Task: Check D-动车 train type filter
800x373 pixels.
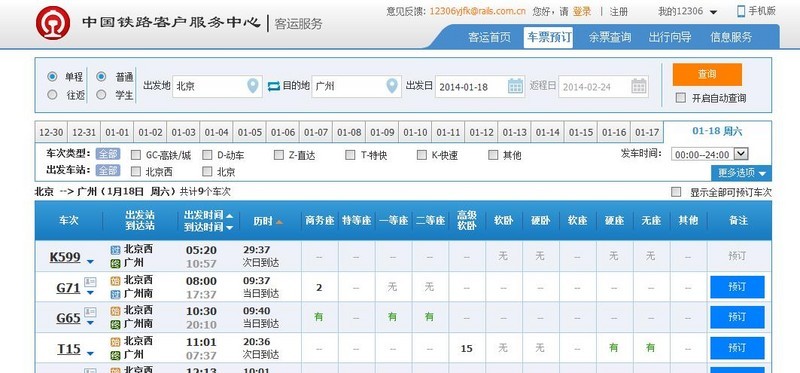Action: [207, 155]
